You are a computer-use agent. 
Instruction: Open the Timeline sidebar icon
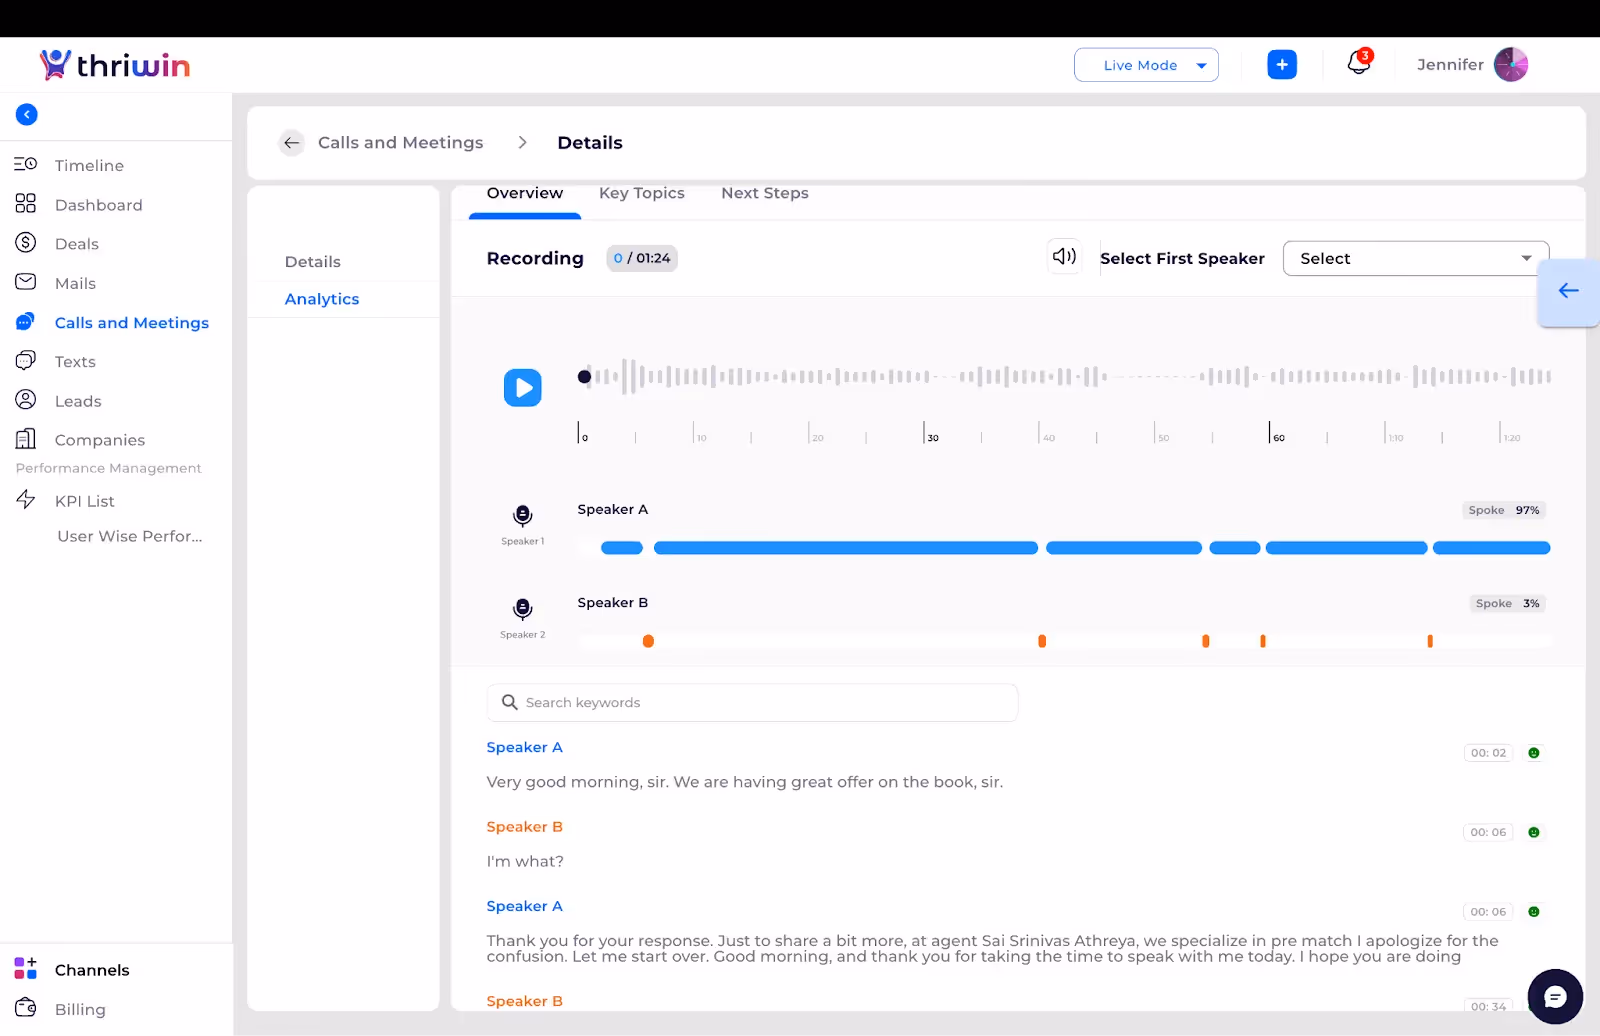point(26,164)
